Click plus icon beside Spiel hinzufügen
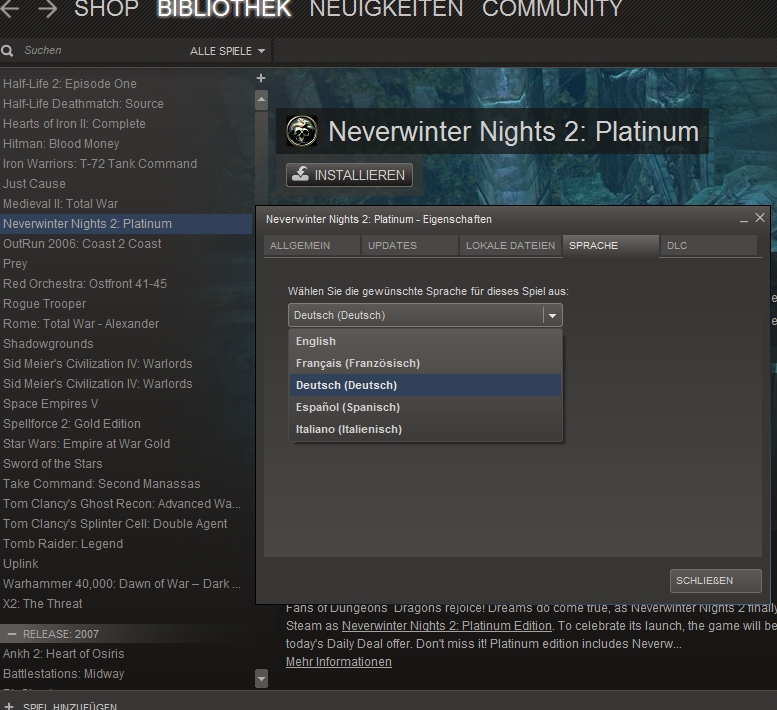This screenshot has width=777, height=710. pyautogui.click(x=8, y=706)
